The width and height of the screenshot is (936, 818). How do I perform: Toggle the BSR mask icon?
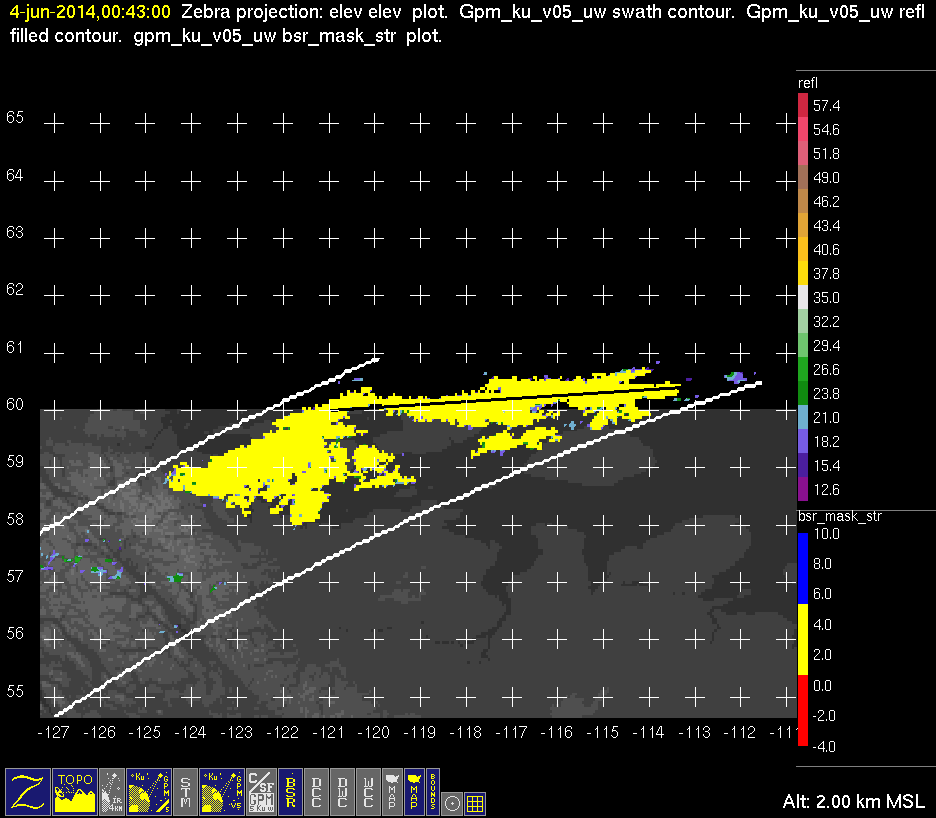tap(291, 790)
